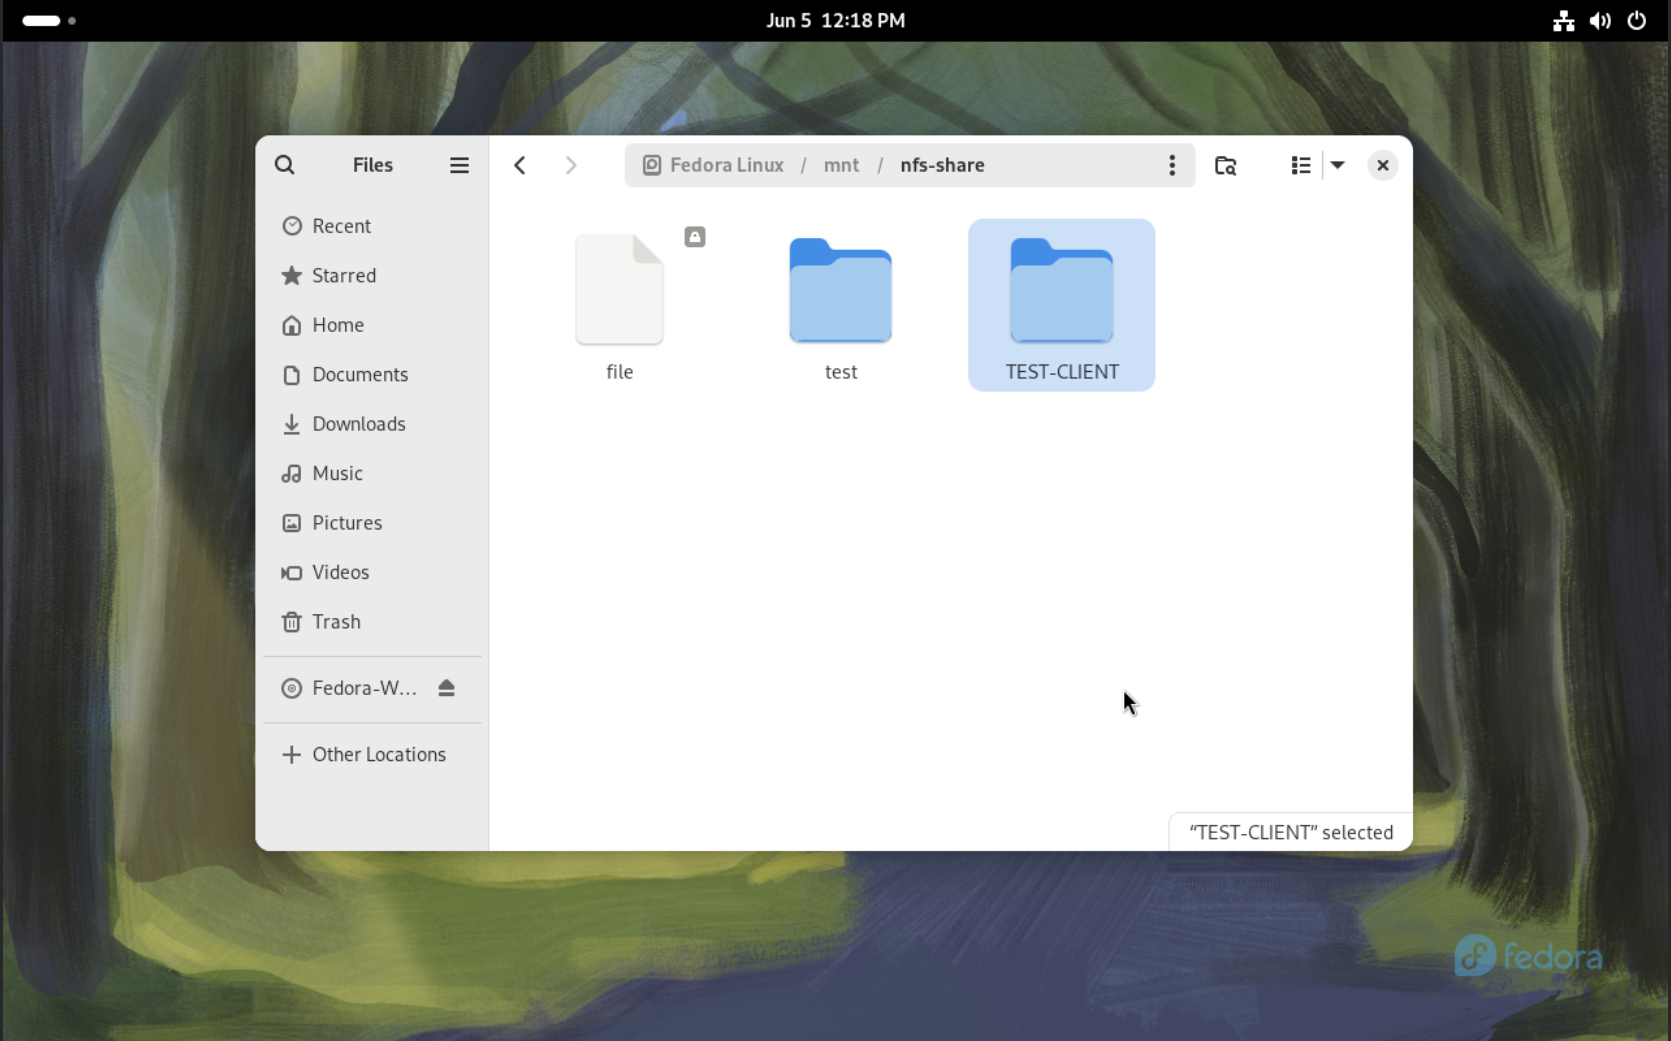Navigate to mnt in path bar
This screenshot has height=1041, width=1671.
(841, 165)
